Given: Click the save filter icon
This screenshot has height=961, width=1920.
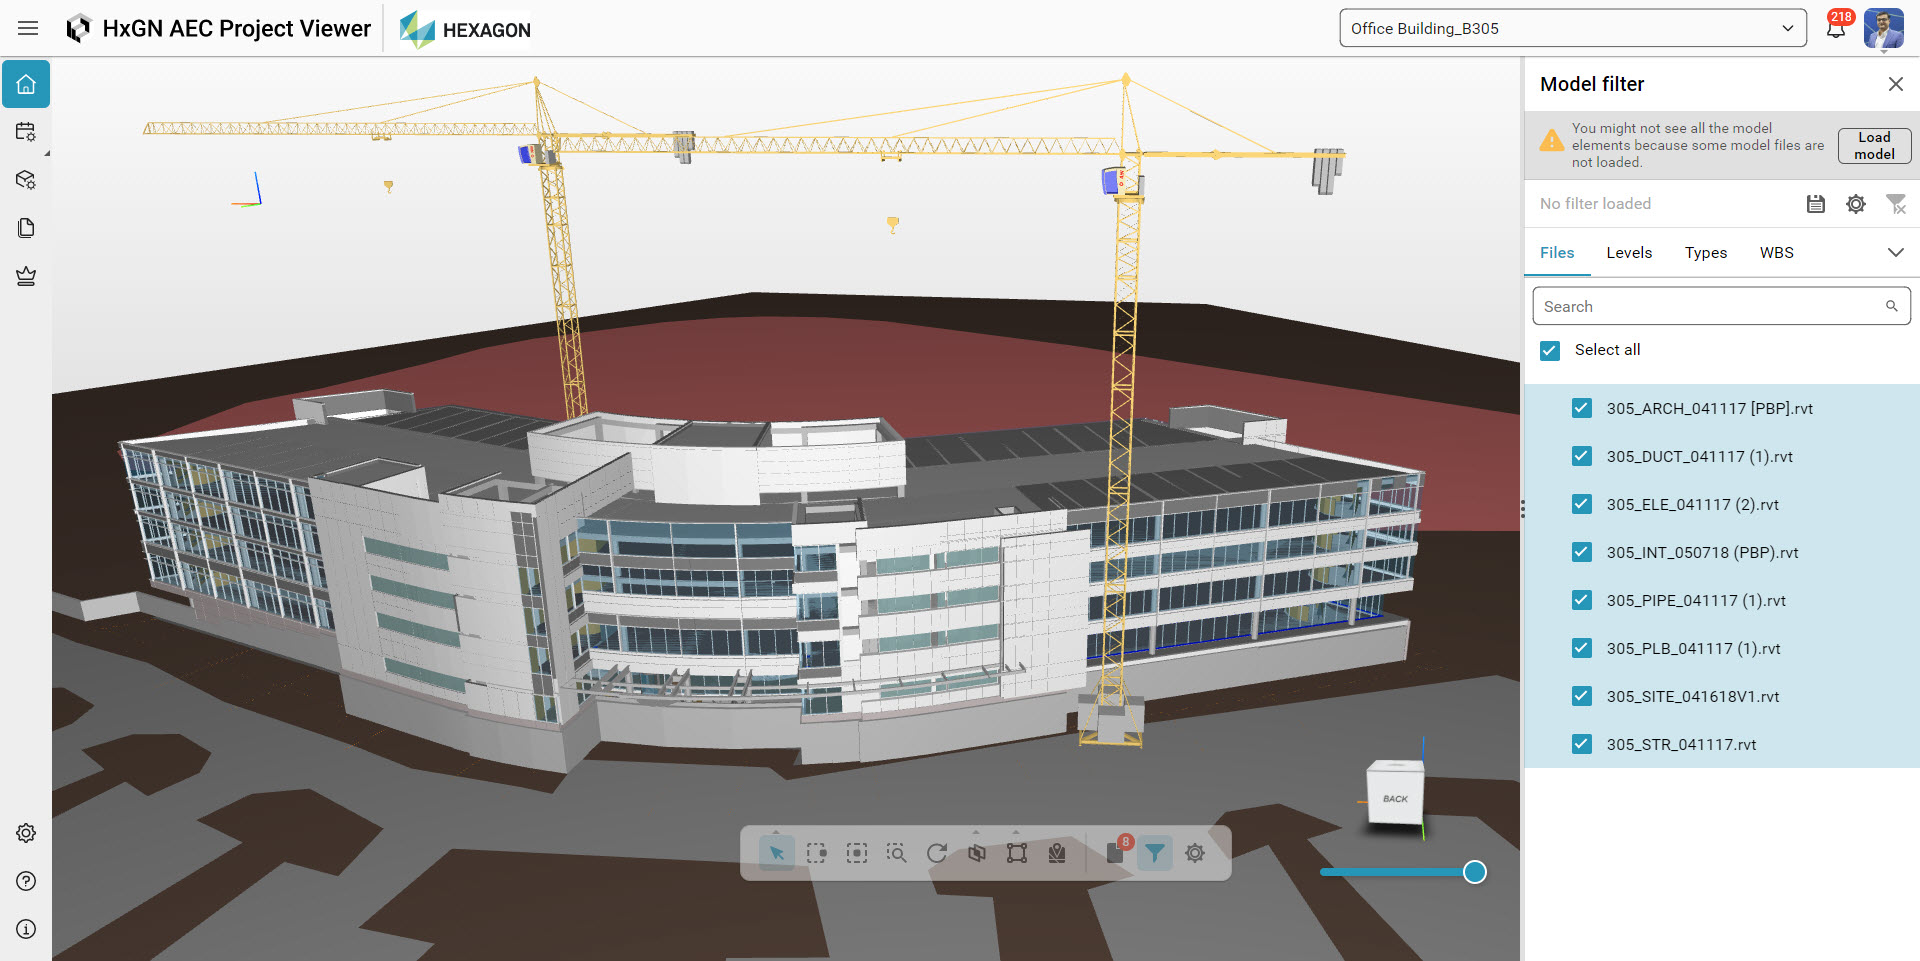Looking at the screenshot, I should (1815, 204).
